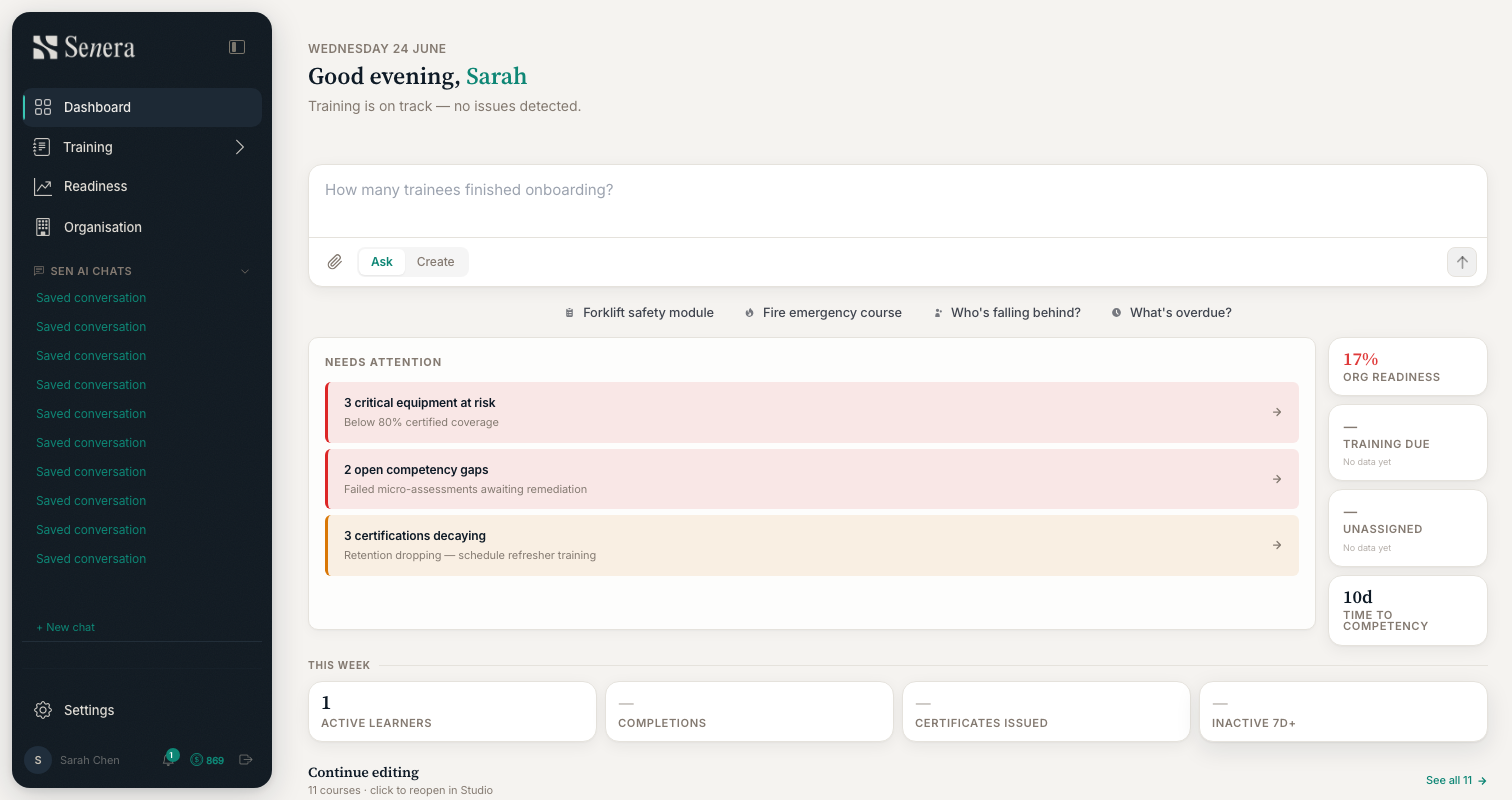Click the green Sarah greeting name
Image resolution: width=1512 pixels, height=800 pixels.
(x=496, y=77)
